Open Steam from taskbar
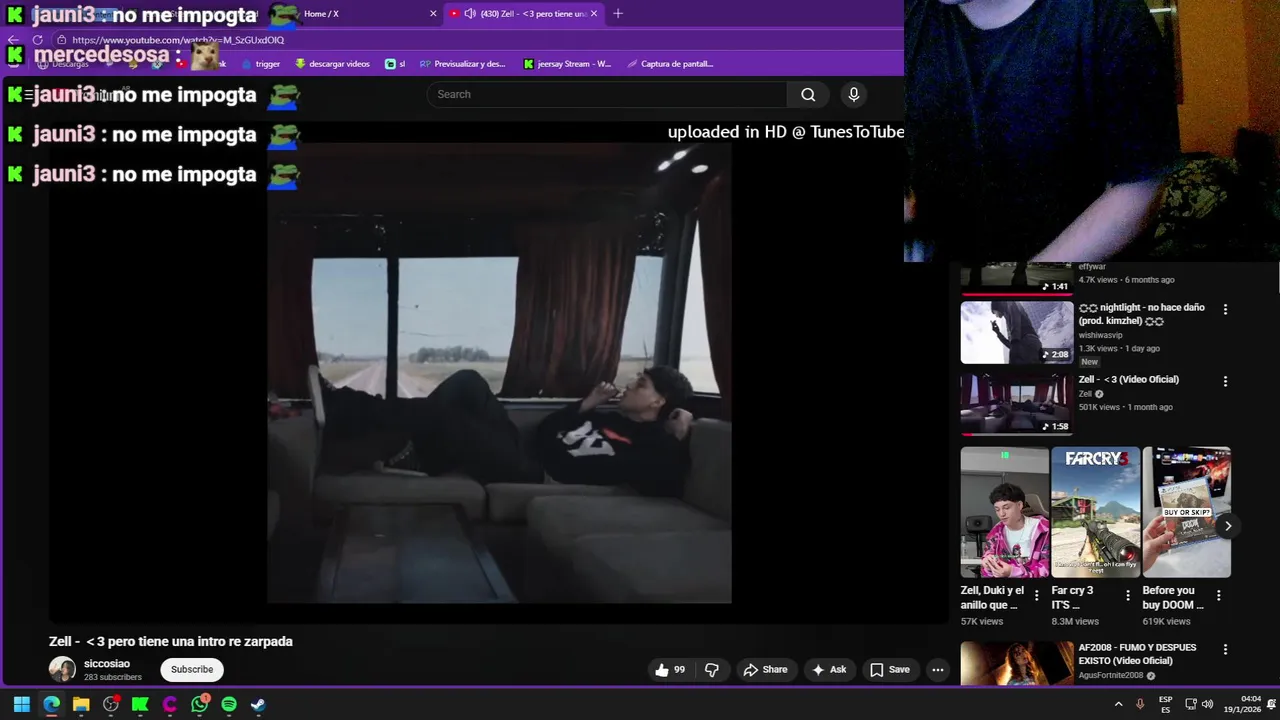The width and height of the screenshot is (1280, 720). tap(258, 704)
